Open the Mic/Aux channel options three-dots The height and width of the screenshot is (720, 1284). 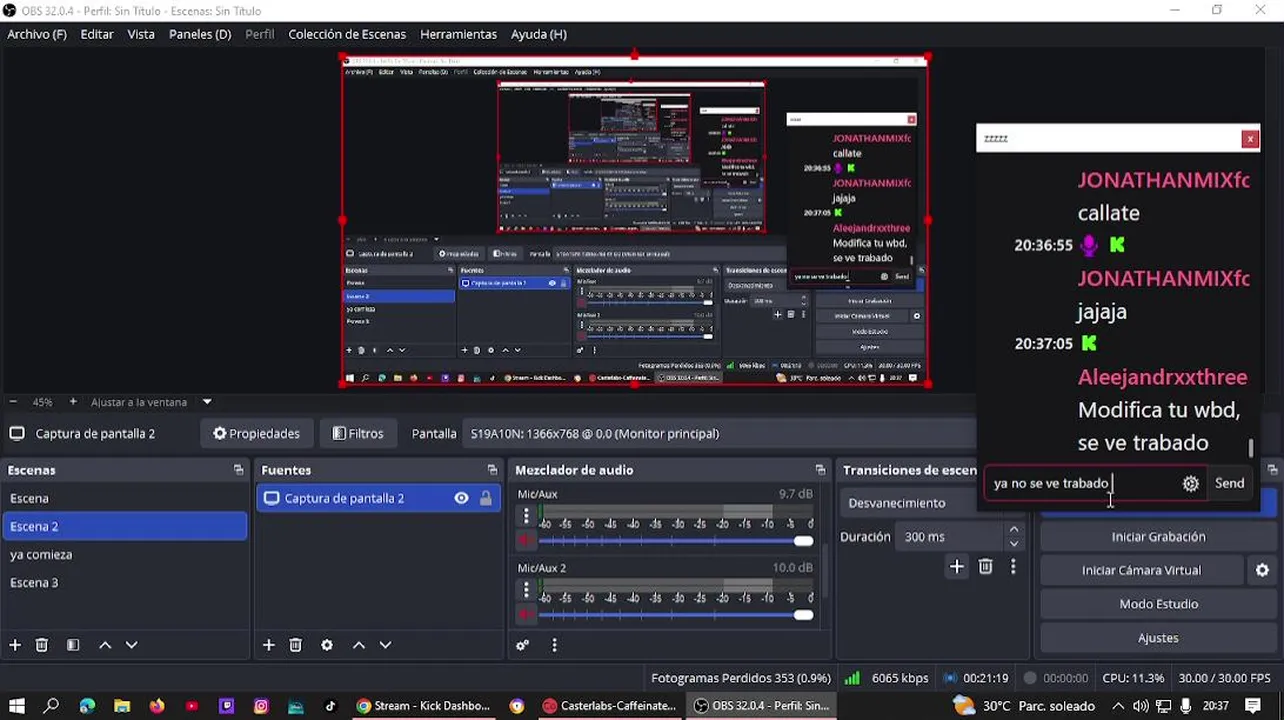(526, 516)
